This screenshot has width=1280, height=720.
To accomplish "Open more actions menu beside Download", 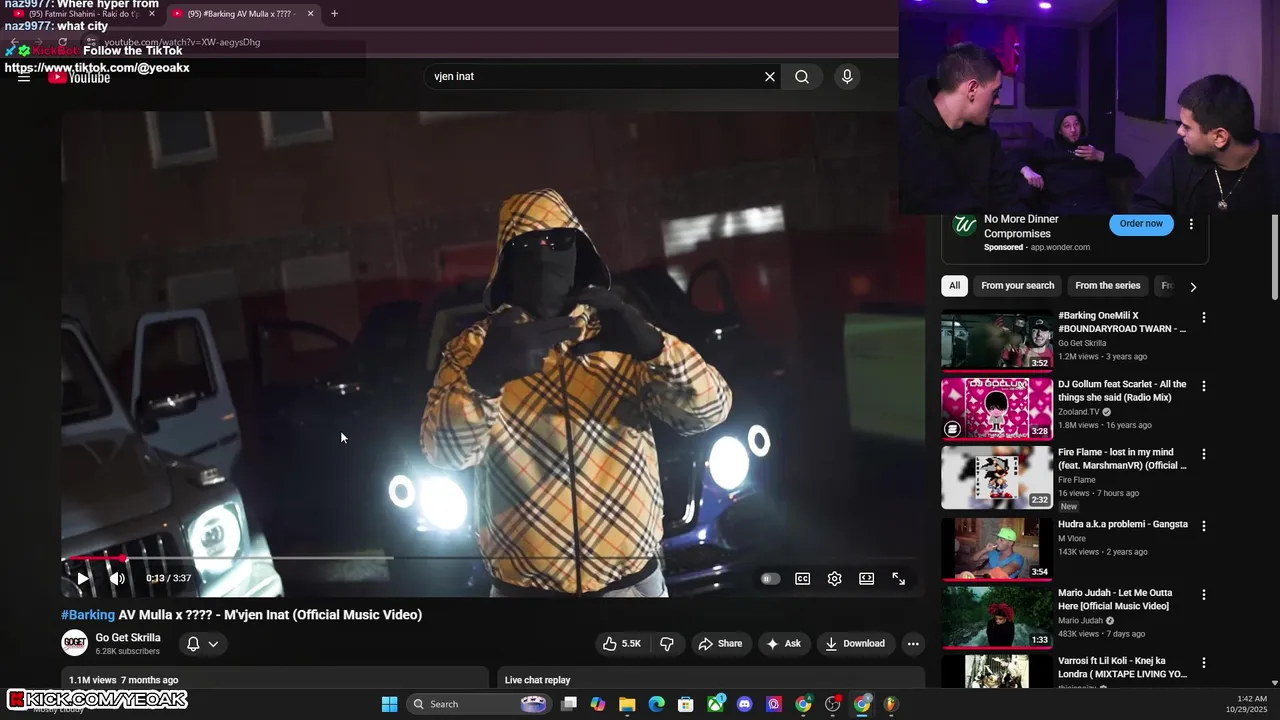I will (913, 644).
